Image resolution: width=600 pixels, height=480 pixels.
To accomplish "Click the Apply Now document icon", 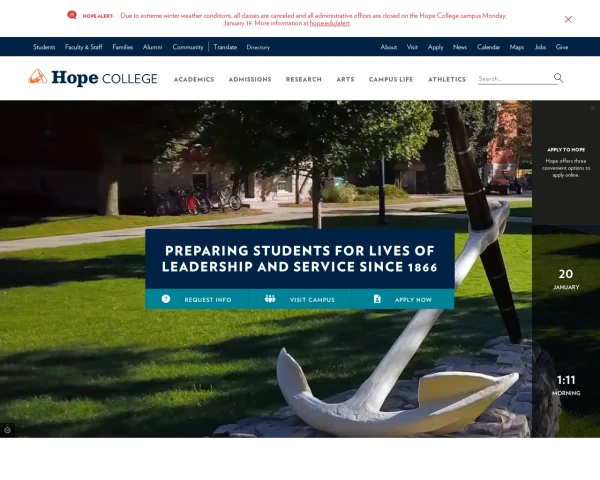I will coord(377,299).
